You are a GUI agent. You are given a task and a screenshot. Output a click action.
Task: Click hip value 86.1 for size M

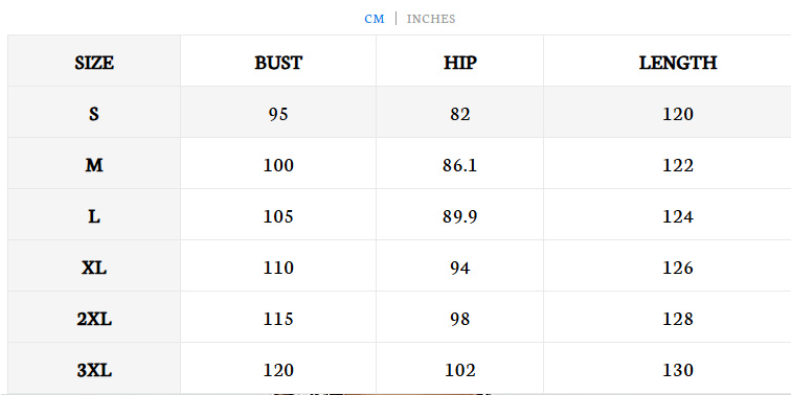460,165
